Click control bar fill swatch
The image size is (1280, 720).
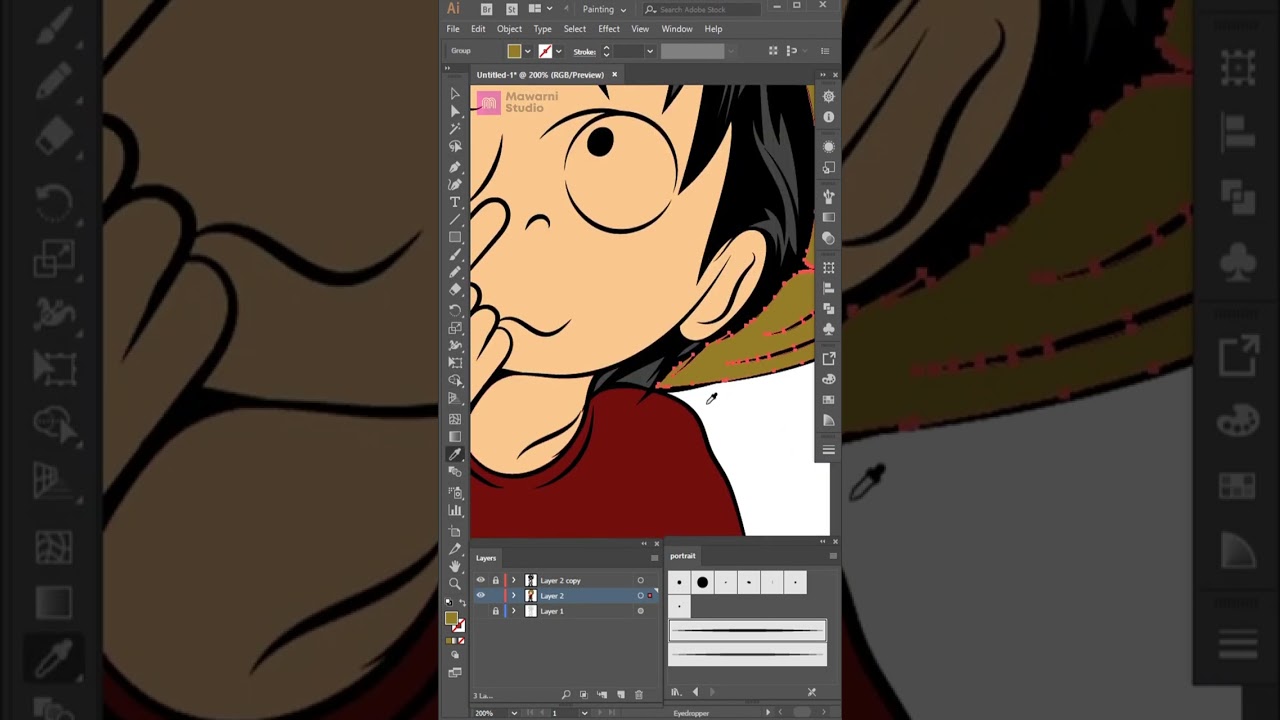click(514, 51)
